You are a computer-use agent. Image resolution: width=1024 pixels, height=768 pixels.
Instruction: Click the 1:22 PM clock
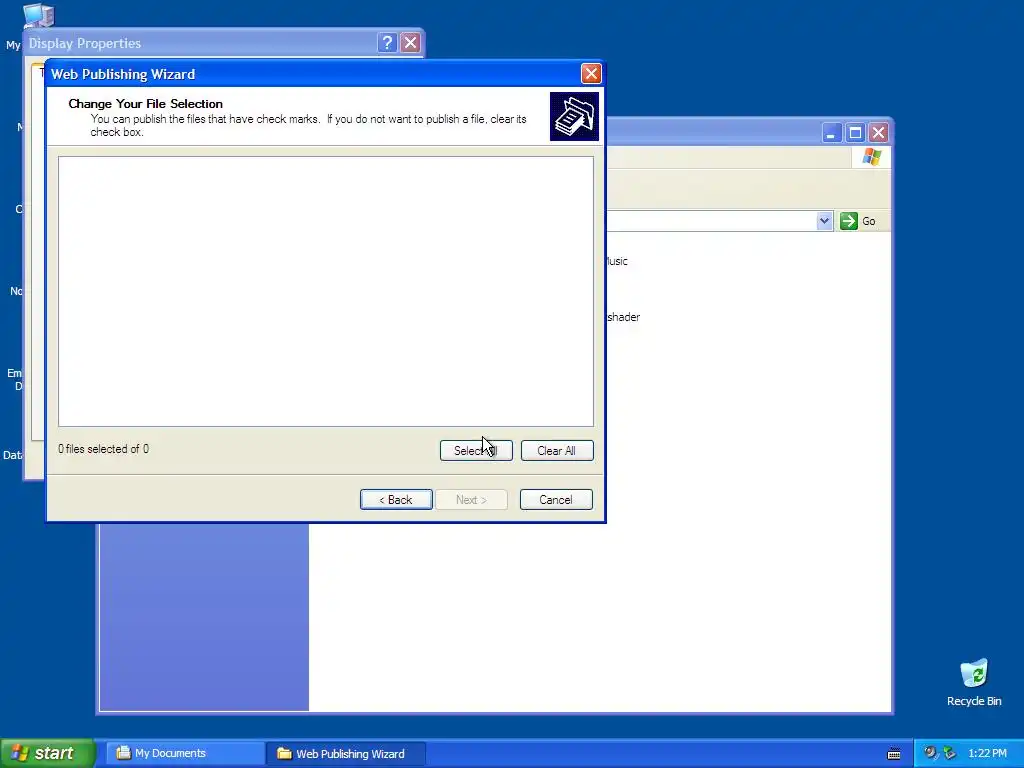987,754
